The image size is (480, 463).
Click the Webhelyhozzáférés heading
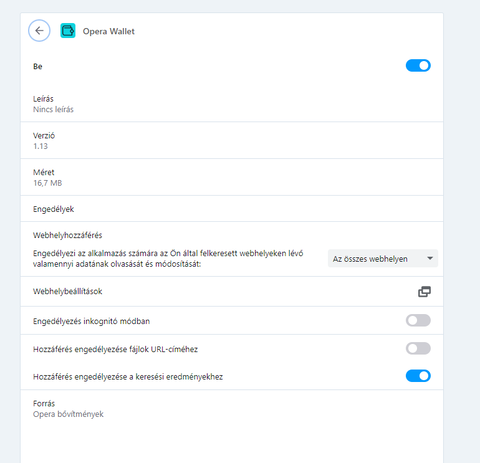(68, 235)
